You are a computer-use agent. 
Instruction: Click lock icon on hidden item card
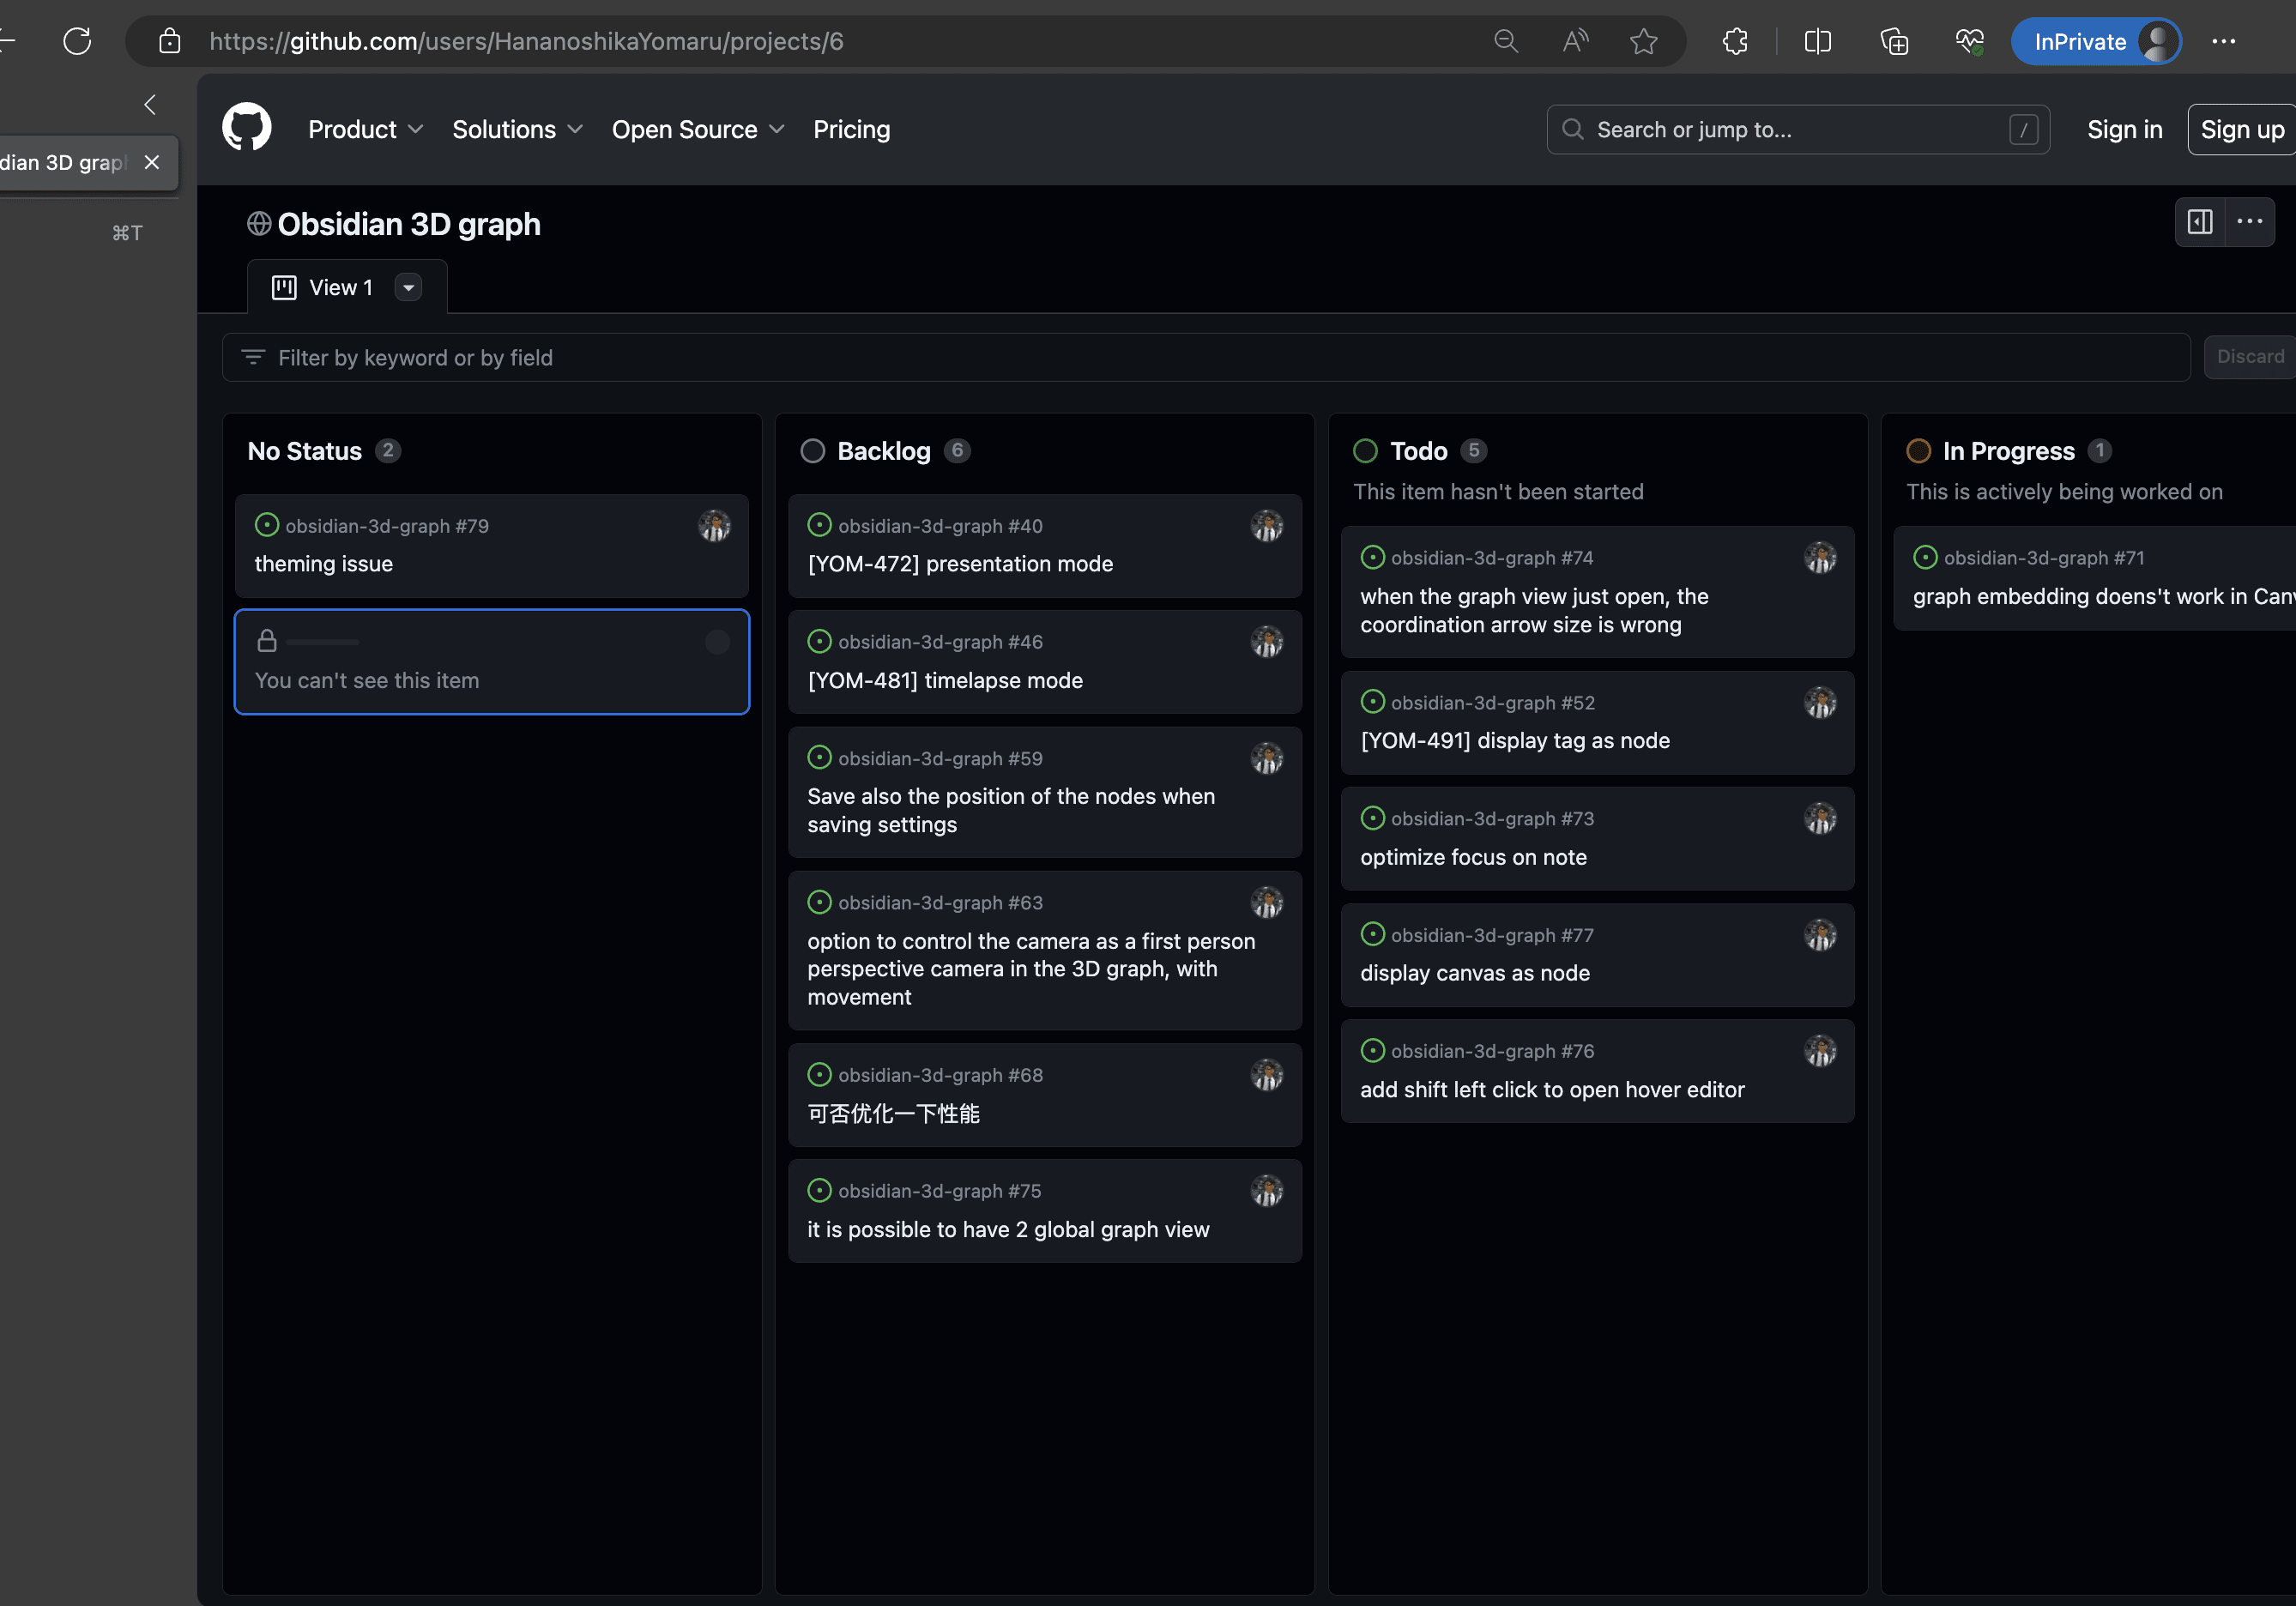pos(267,641)
